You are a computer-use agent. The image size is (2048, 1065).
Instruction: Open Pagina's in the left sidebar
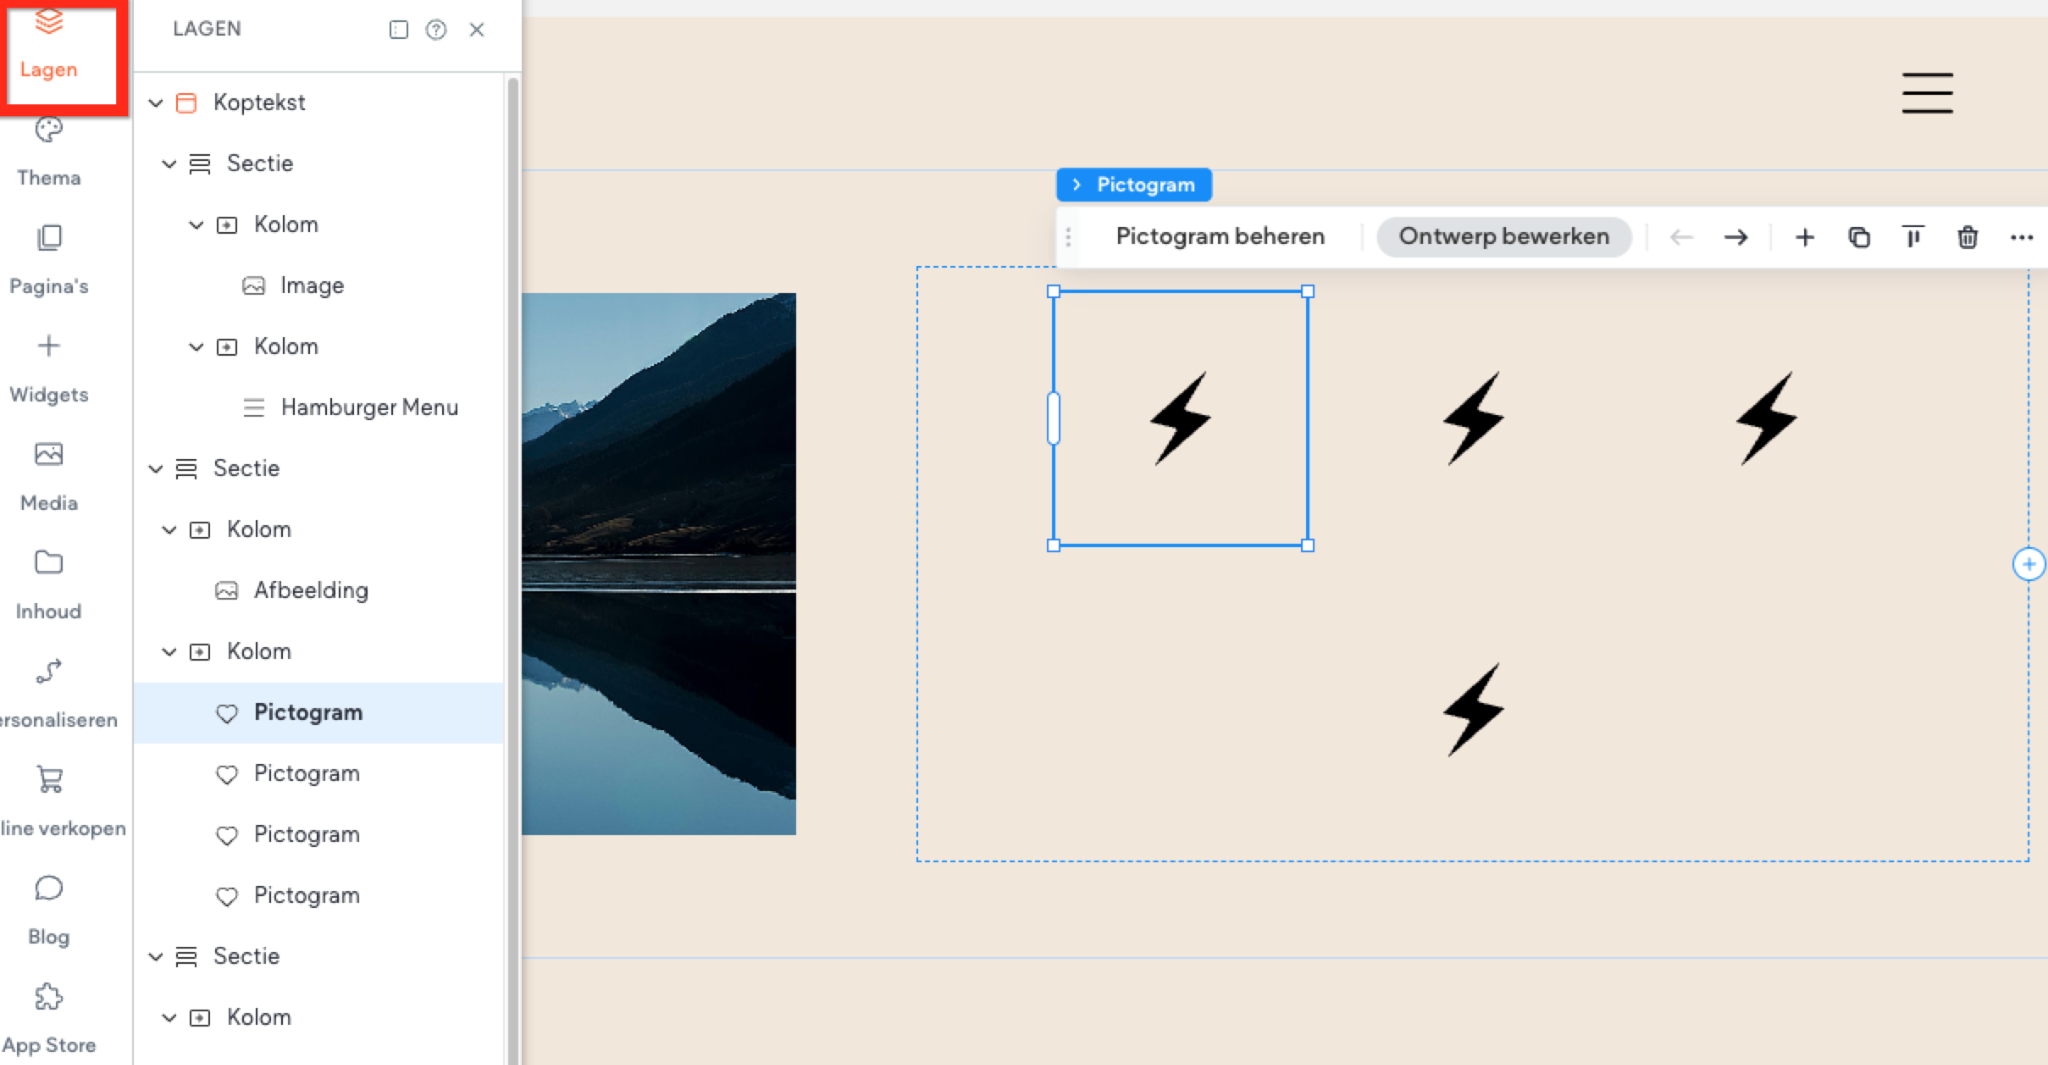[47, 258]
